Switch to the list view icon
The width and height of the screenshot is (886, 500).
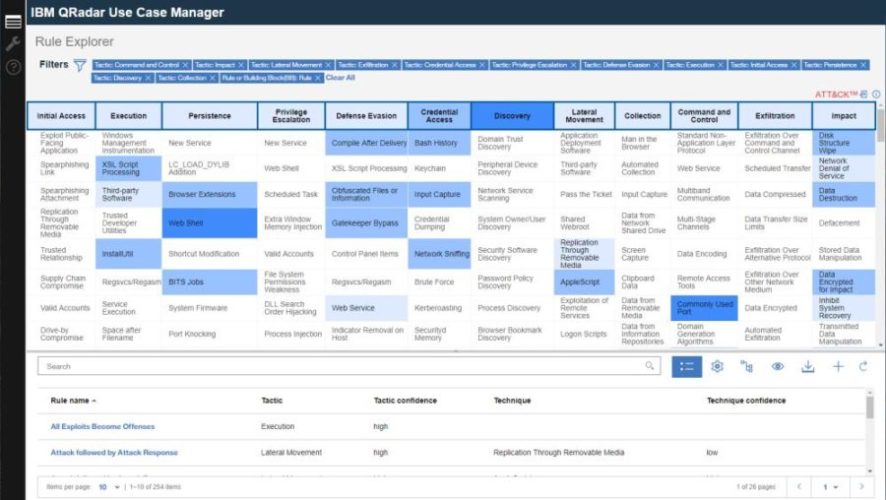pos(687,367)
